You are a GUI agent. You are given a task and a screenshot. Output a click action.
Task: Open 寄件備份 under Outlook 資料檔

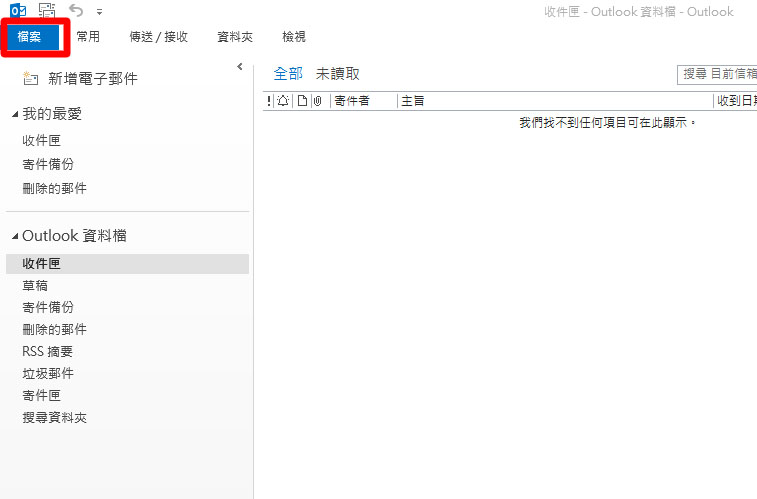[48, 307]
